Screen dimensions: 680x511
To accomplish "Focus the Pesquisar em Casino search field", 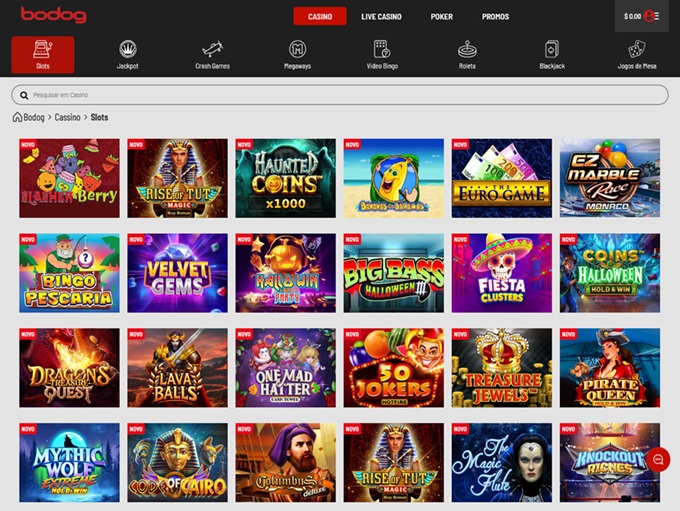I will (339, 95).
